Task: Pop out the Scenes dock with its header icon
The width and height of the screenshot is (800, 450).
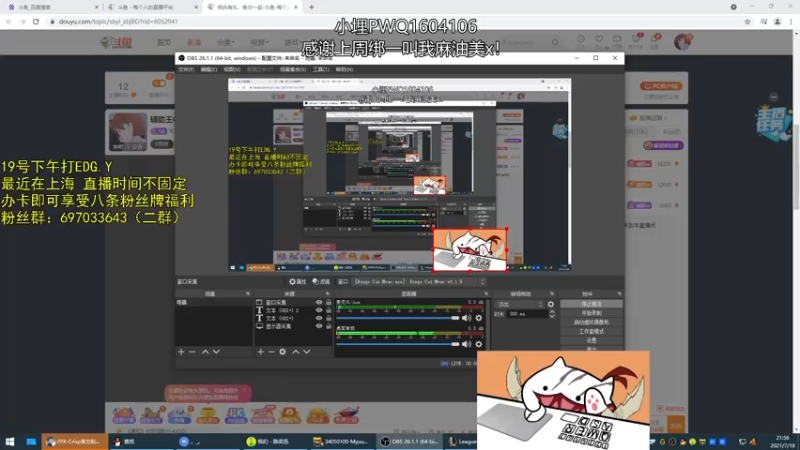Action: click(x=248, y=294)
